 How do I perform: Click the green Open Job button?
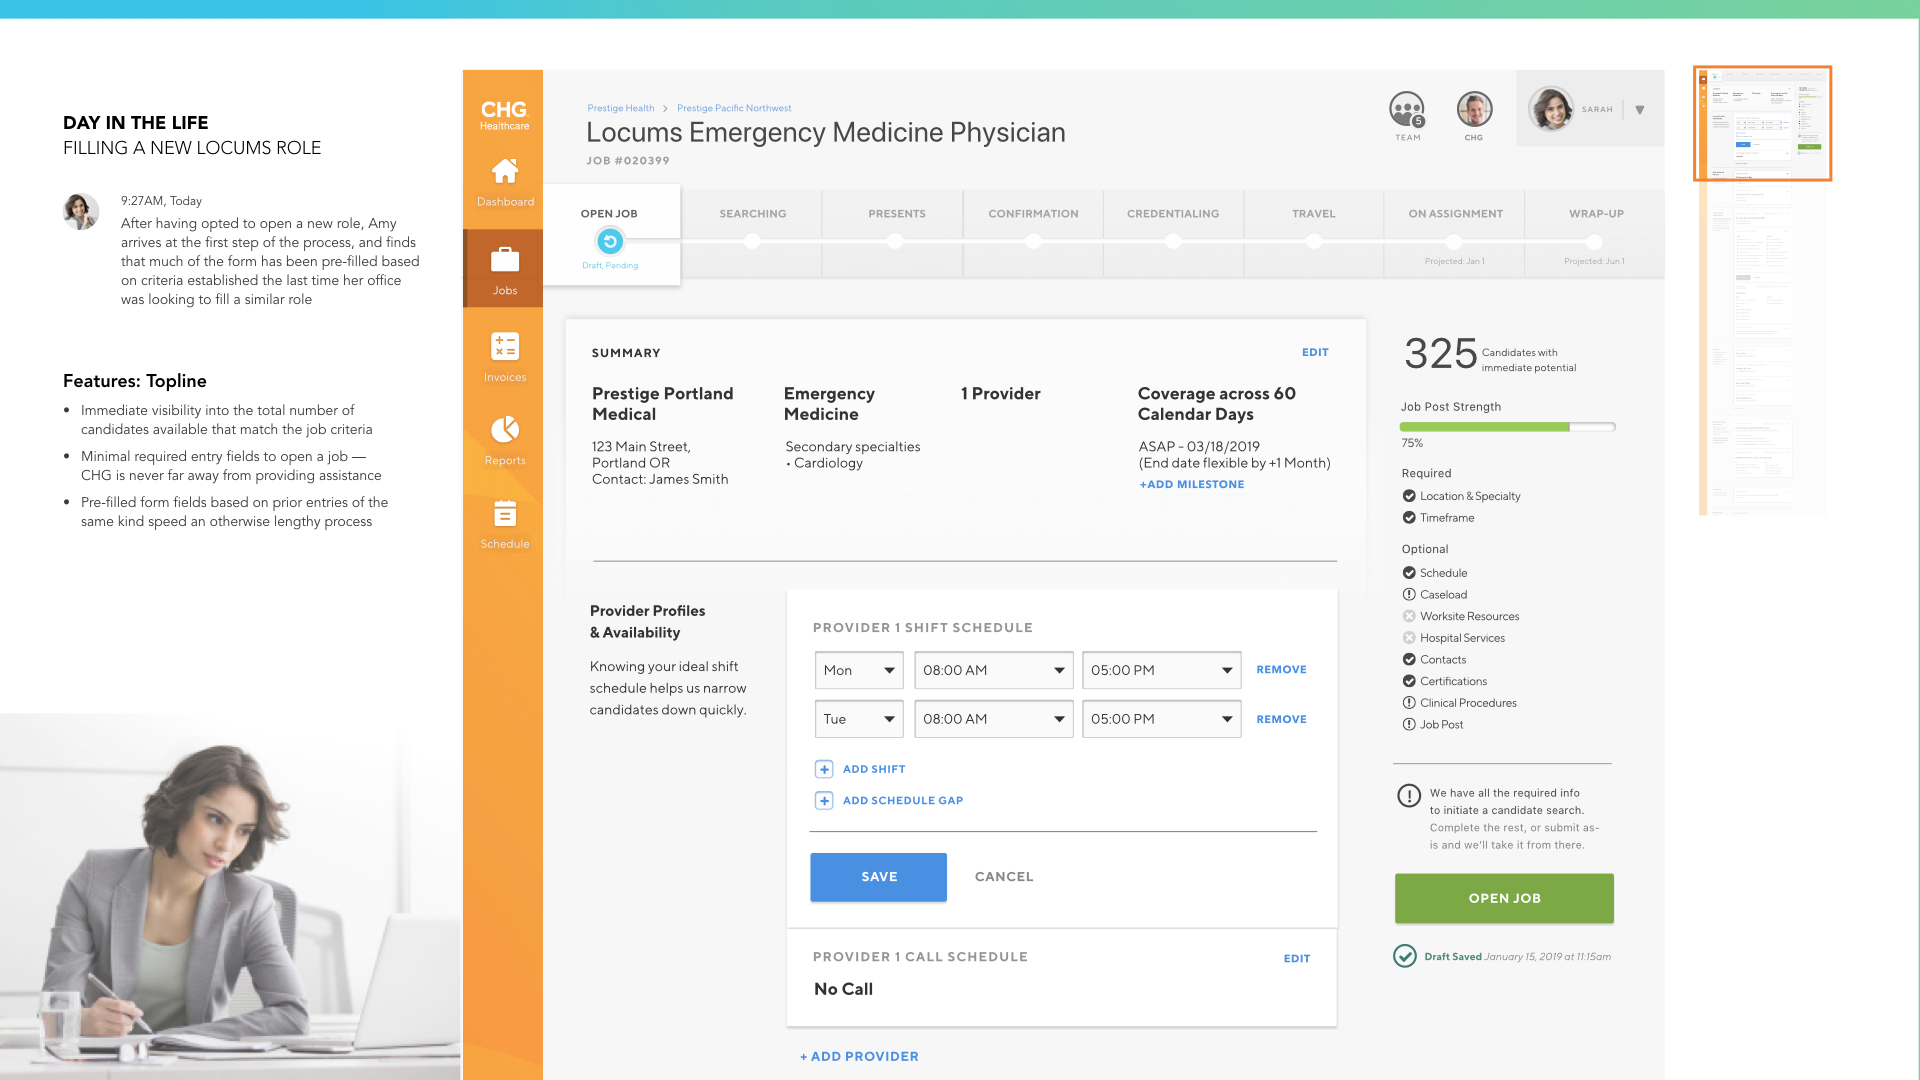(x=1504, y=898)
